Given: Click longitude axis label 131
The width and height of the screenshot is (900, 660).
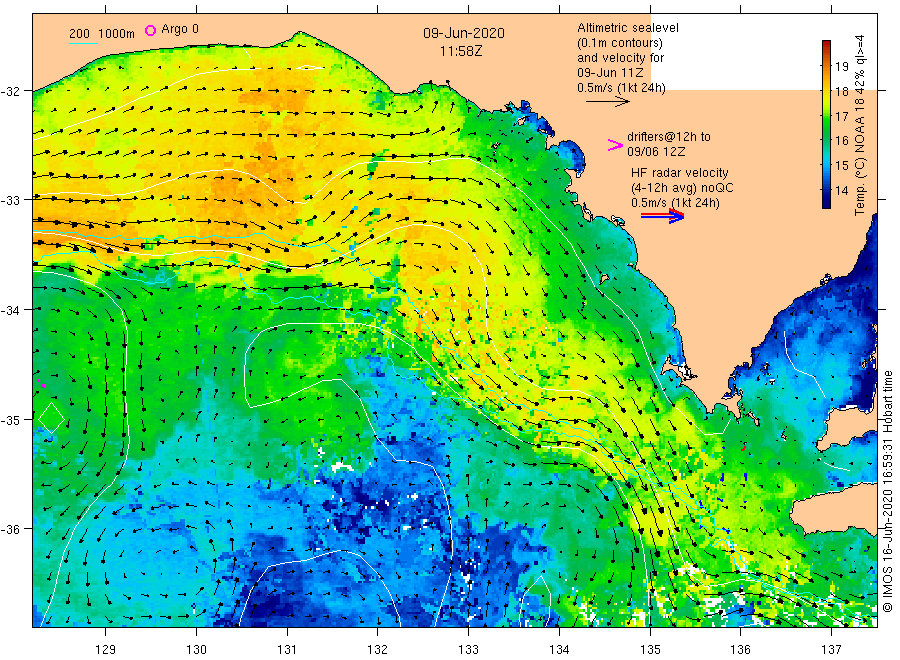Looking at the screenshot, I should pos(287,650).
